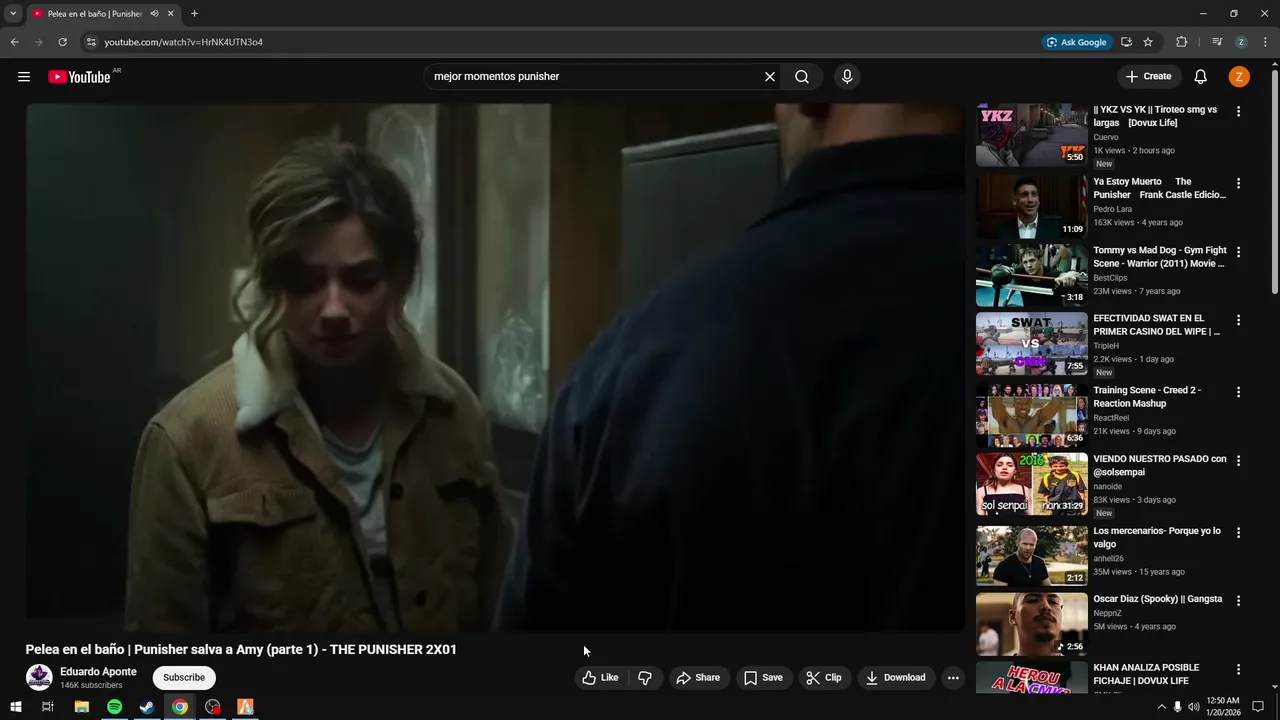Image resolution: width=1280 pixels, height=720 pixels.
Task: Select the Pelea en el baño tab
Action: [x=94, y=14]
